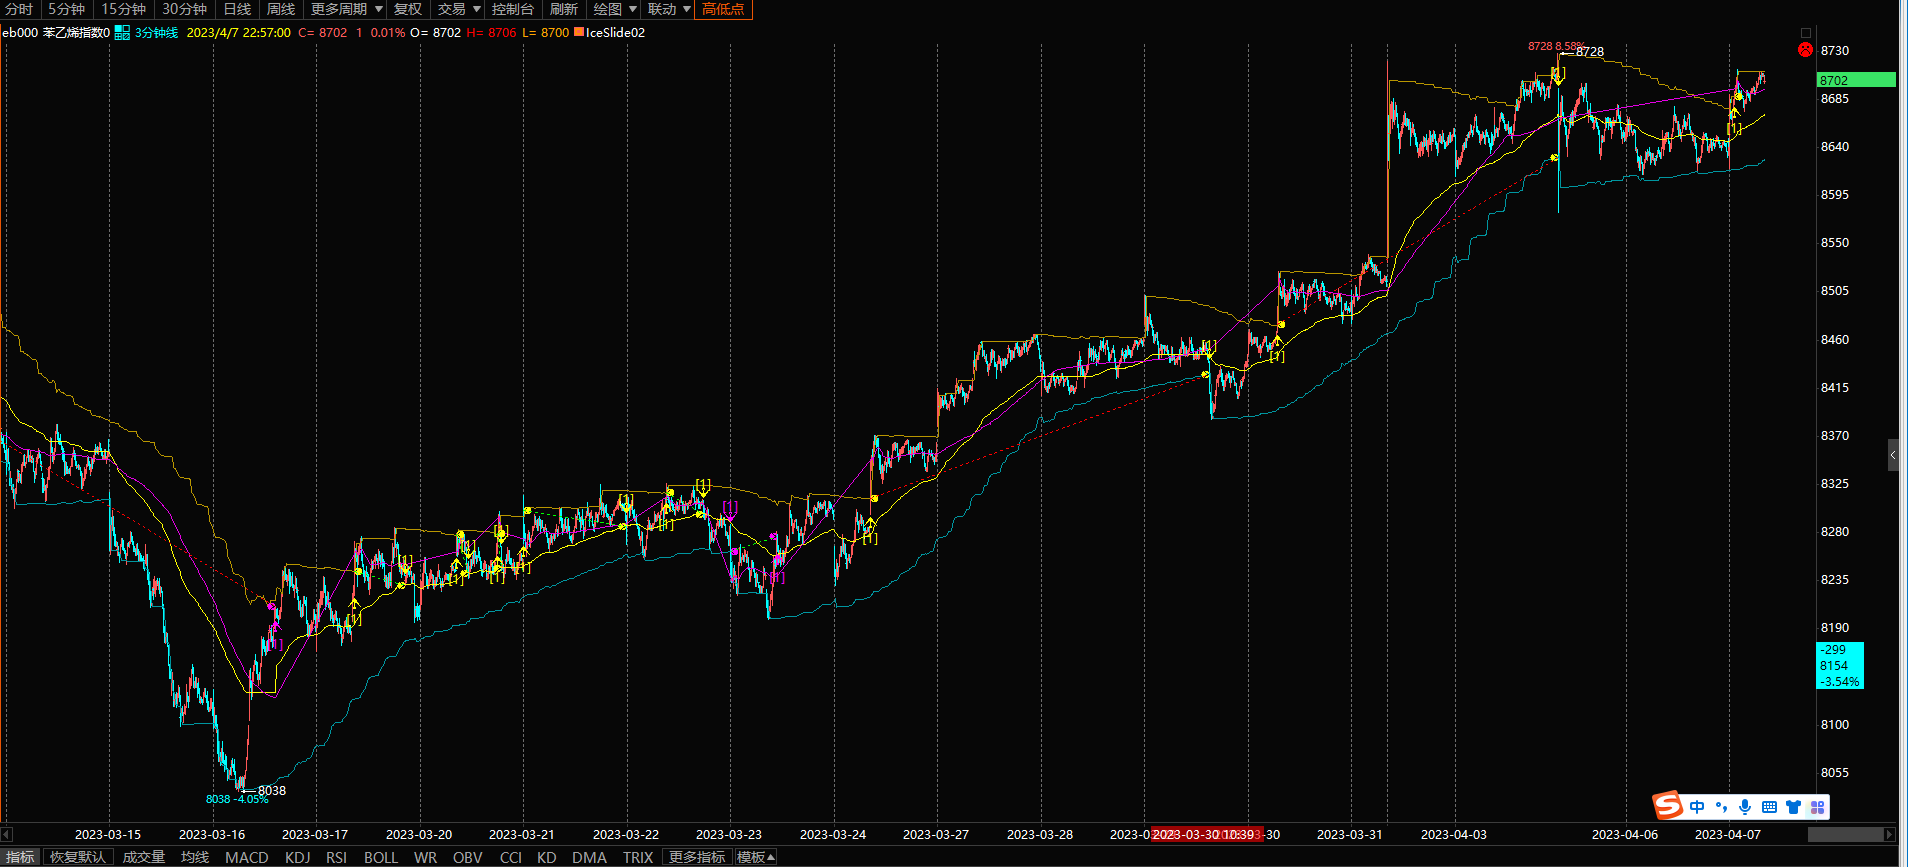
Task: Click the Sogou S logo icon
Action: (1667, 805)
